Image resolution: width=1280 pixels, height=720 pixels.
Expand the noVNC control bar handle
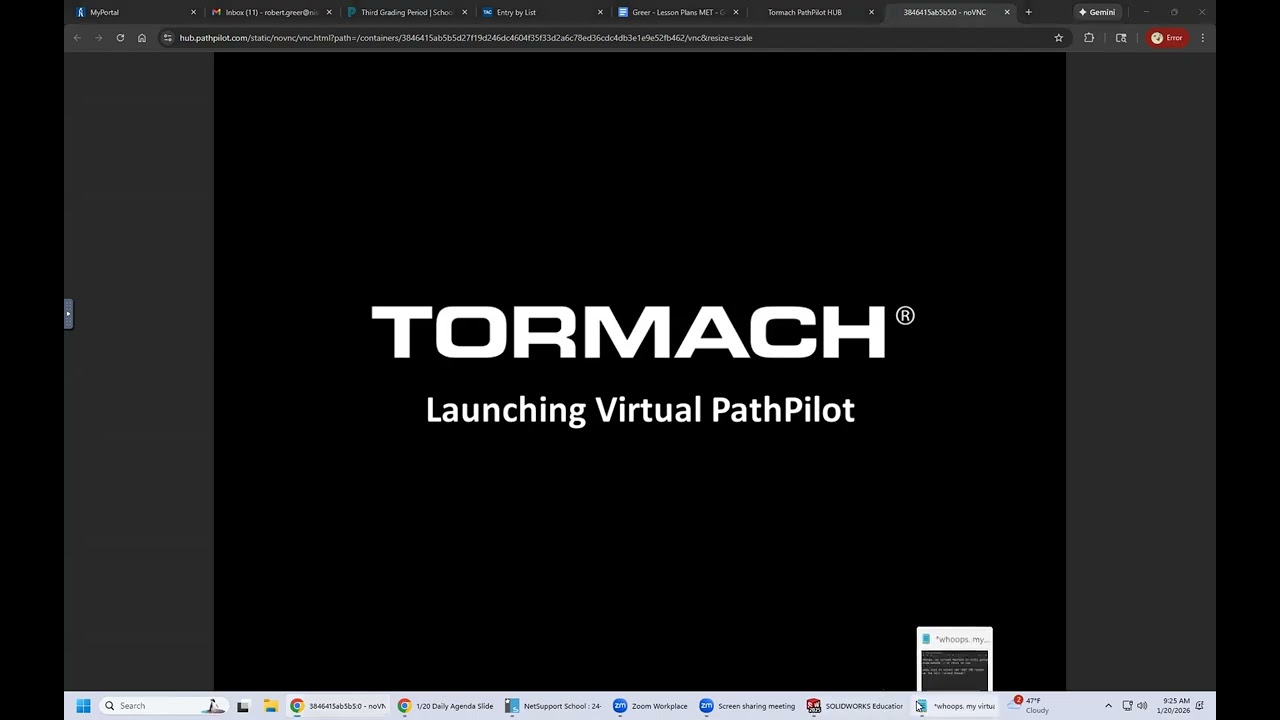click(x=68, y=314)
